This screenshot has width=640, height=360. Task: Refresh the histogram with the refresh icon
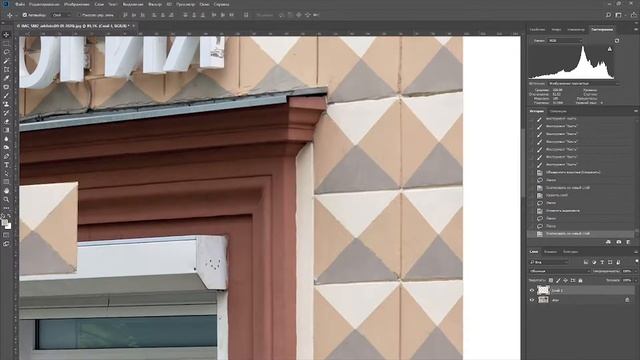617,41
